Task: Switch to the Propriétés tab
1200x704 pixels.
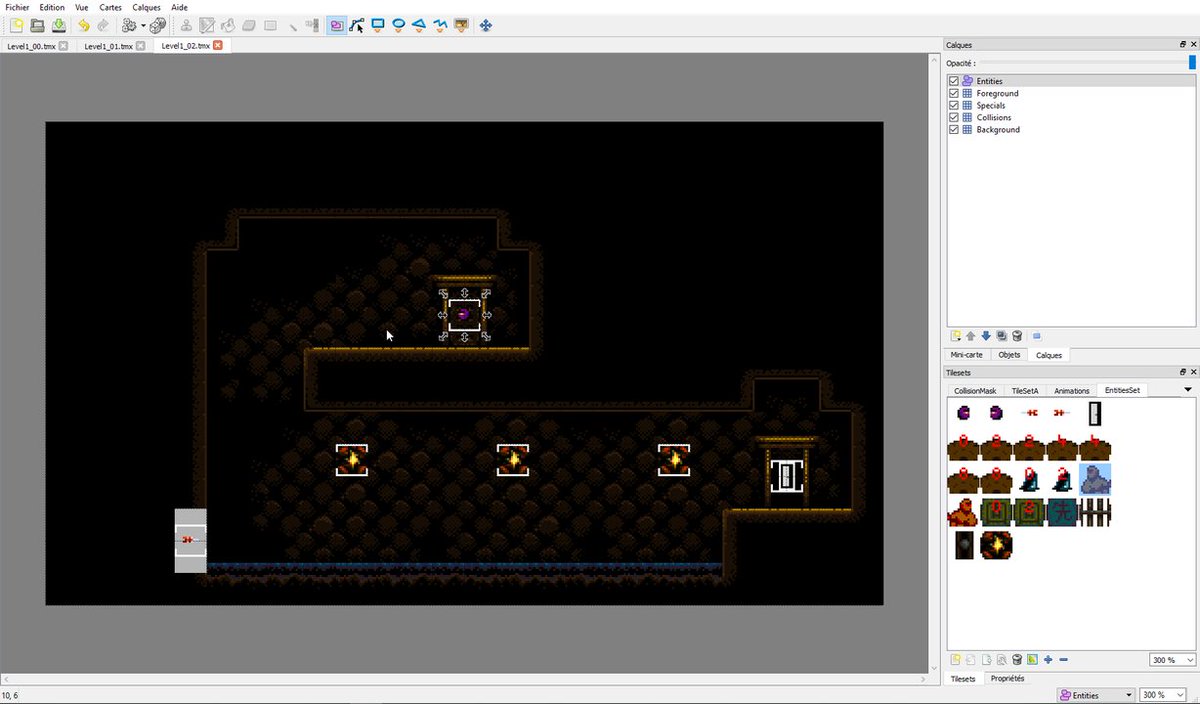Action: [1007, 679]
